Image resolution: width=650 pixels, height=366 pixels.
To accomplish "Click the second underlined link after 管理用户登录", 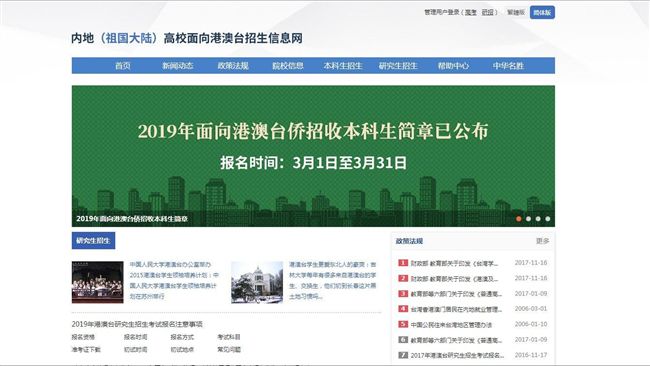I will coord(488,12).
